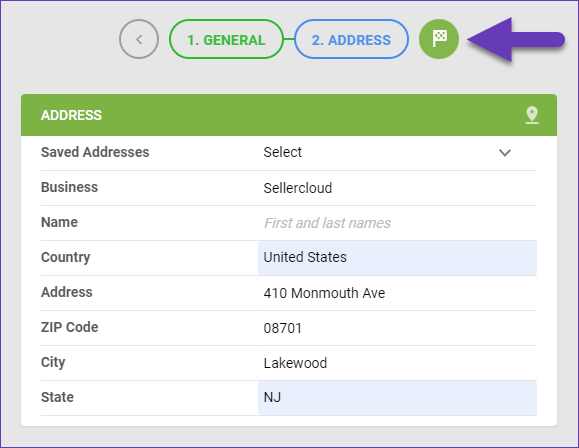Click the green finish flag button
579x448 pixels.
coord(439,39)
